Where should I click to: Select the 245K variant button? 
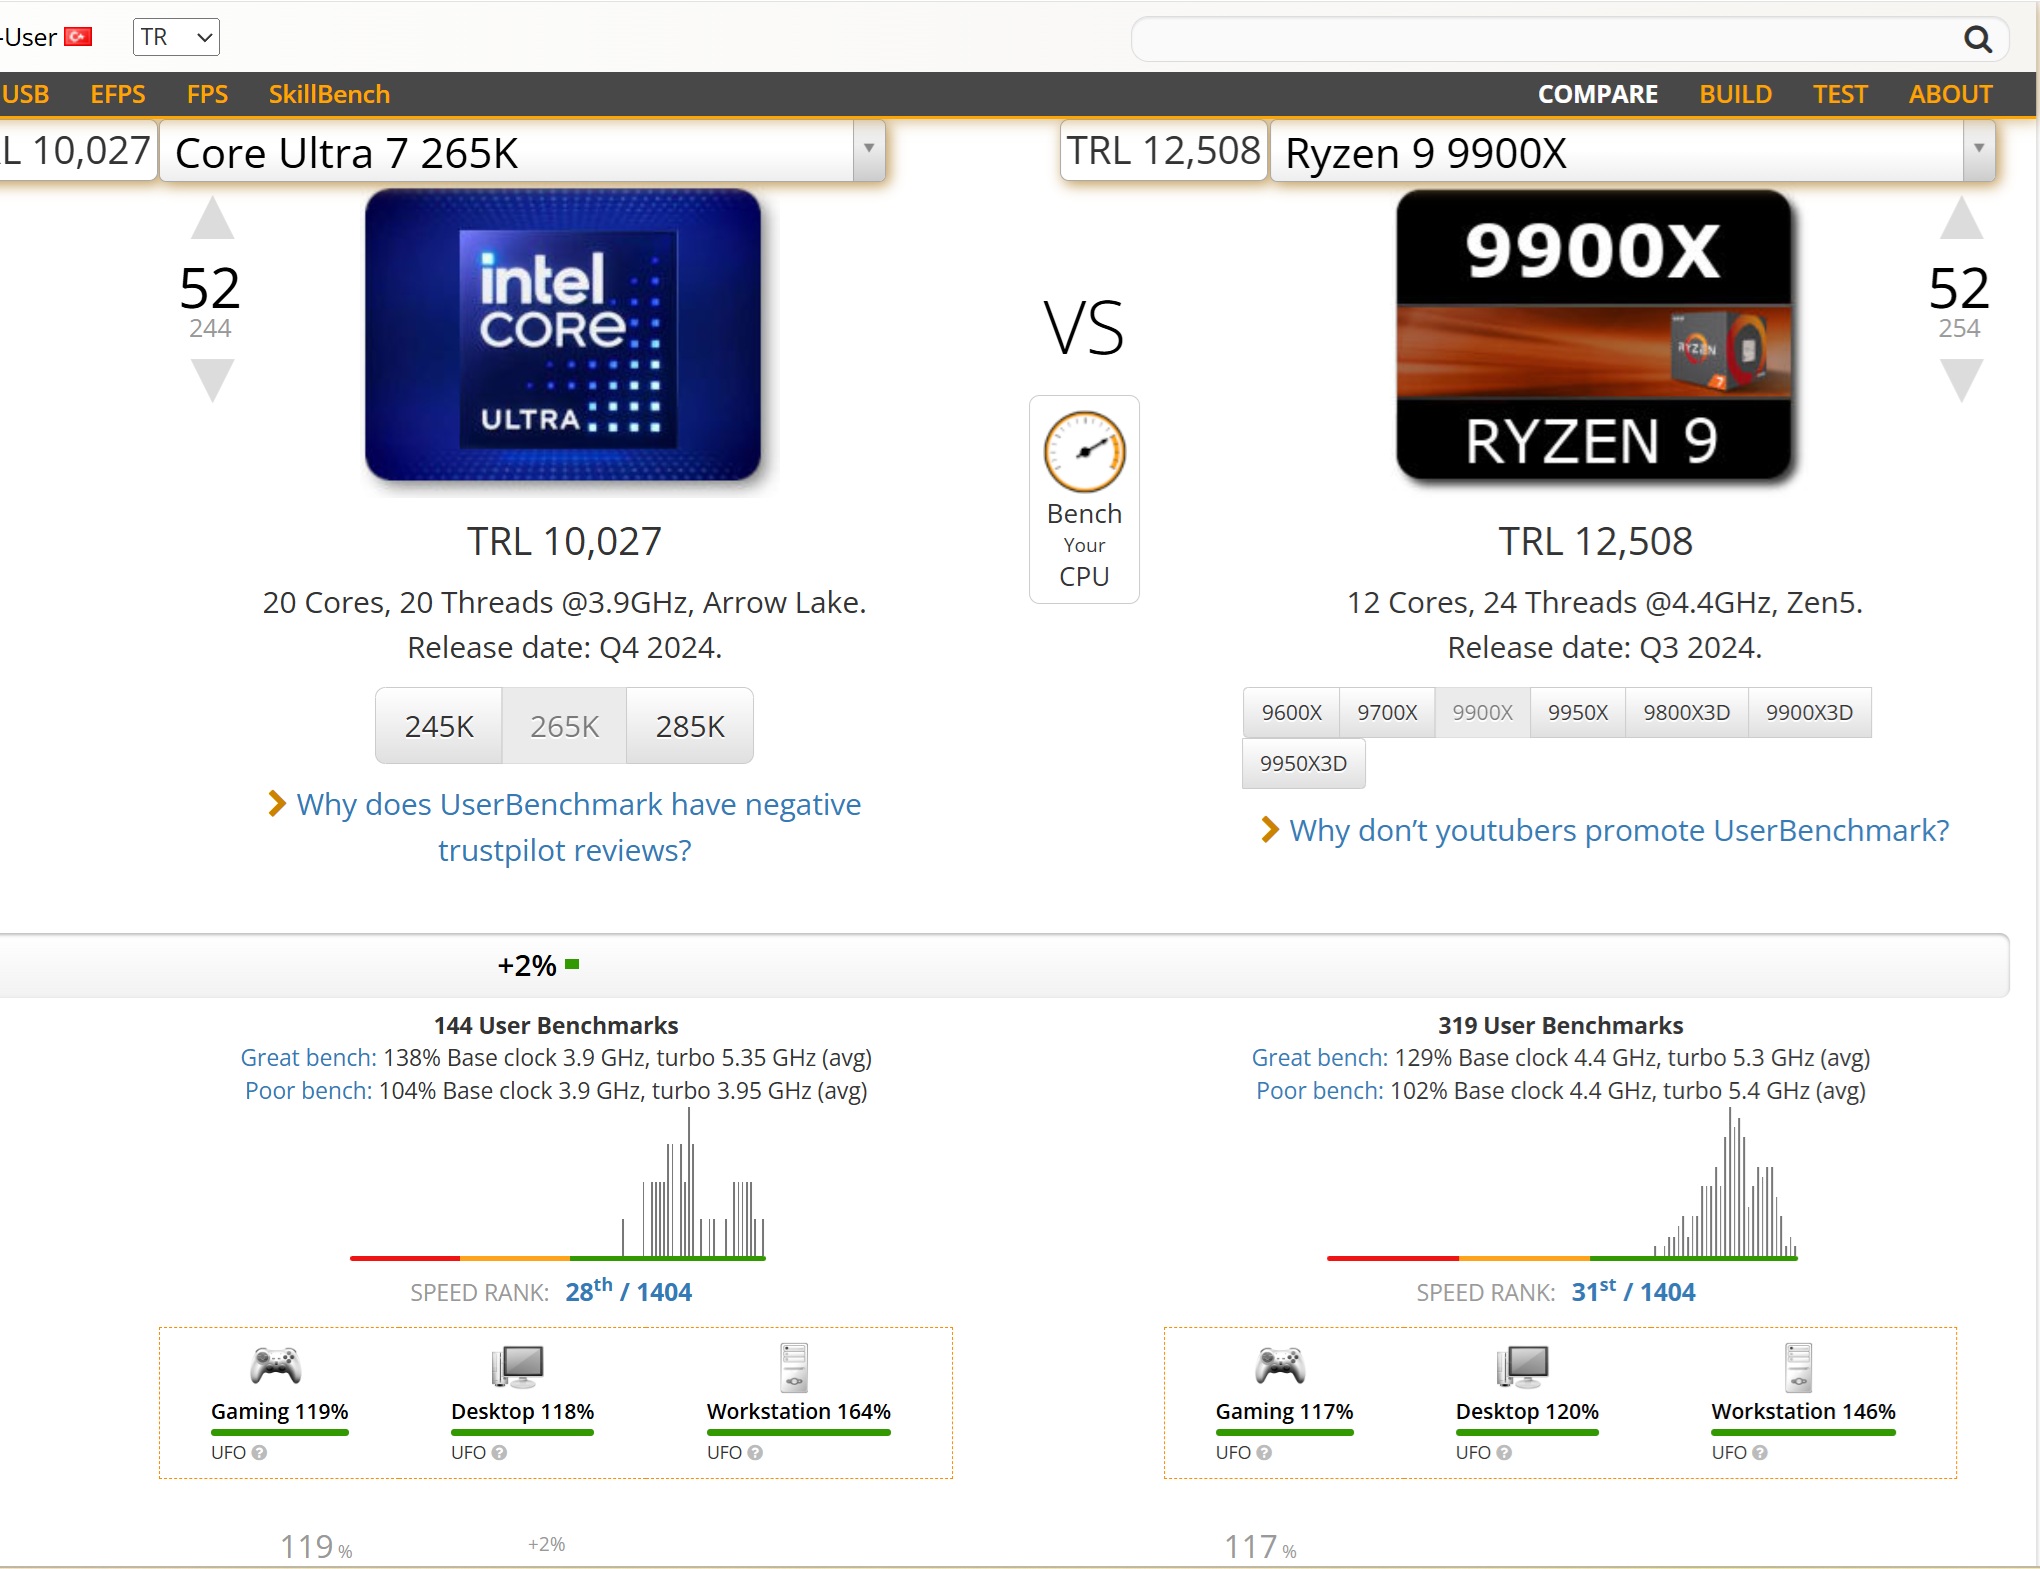(x=439, y=726)
